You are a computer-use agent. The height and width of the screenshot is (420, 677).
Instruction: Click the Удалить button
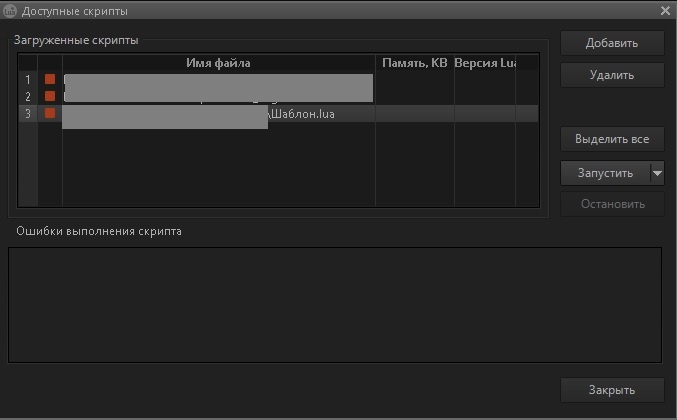click(612, 75)
